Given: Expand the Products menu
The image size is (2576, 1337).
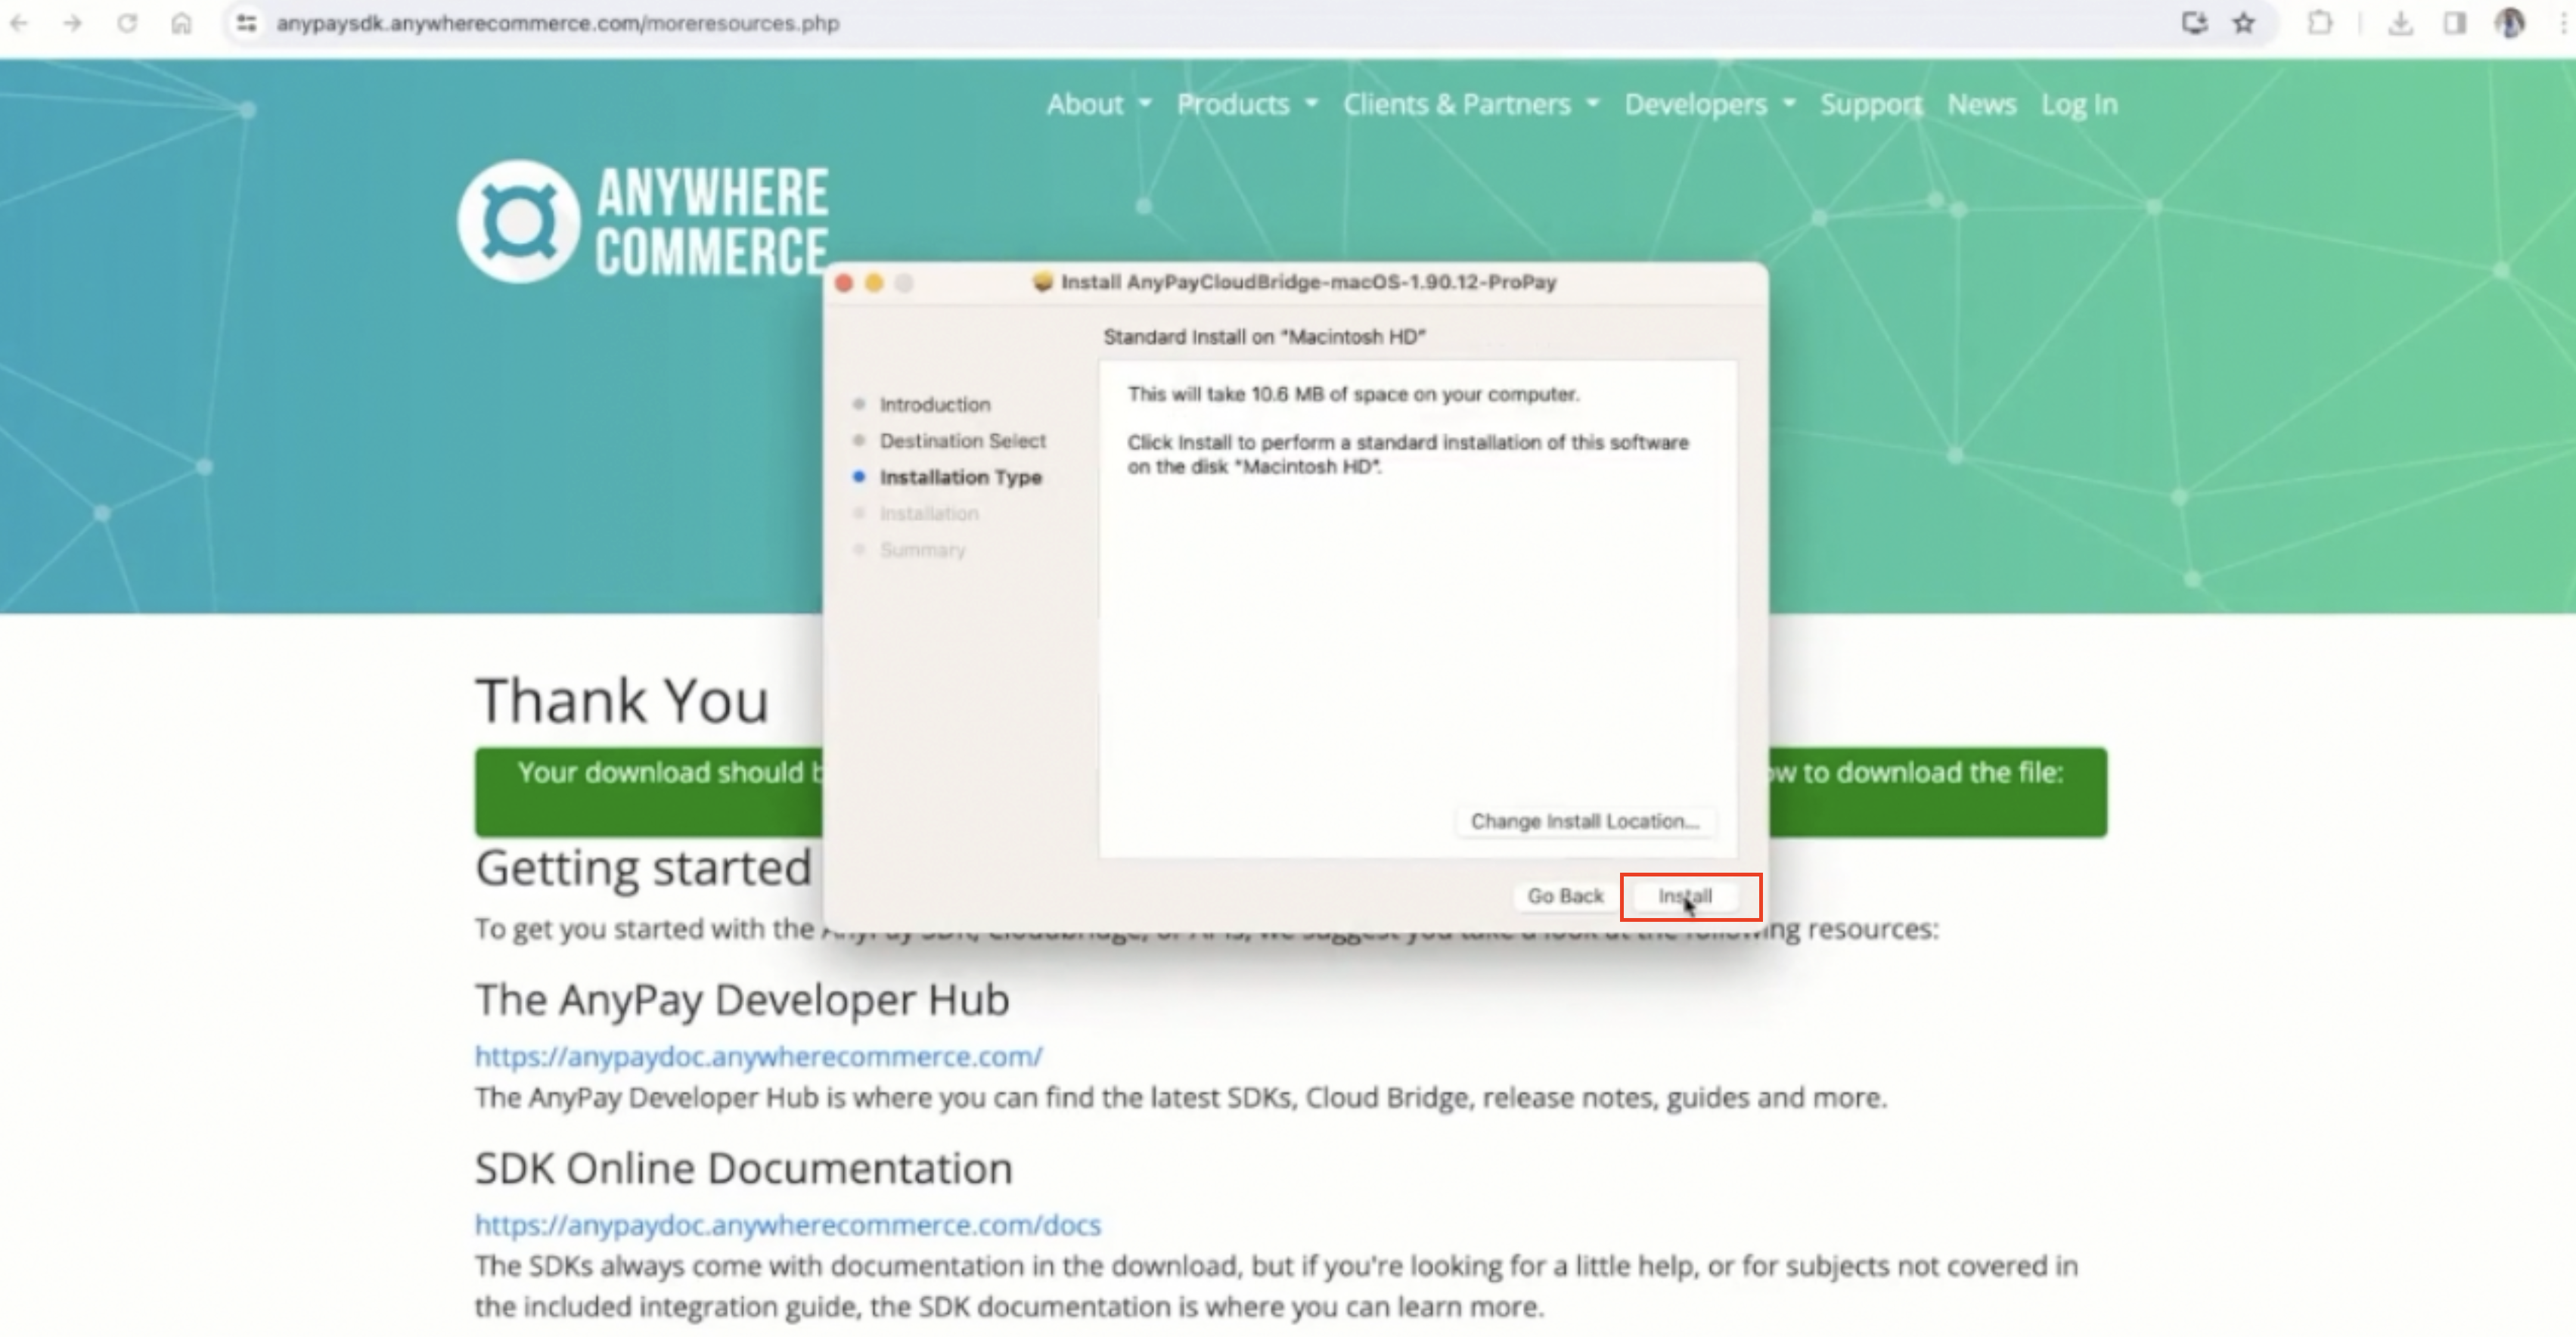Looking at the screenshot, I should point(1247,104).
